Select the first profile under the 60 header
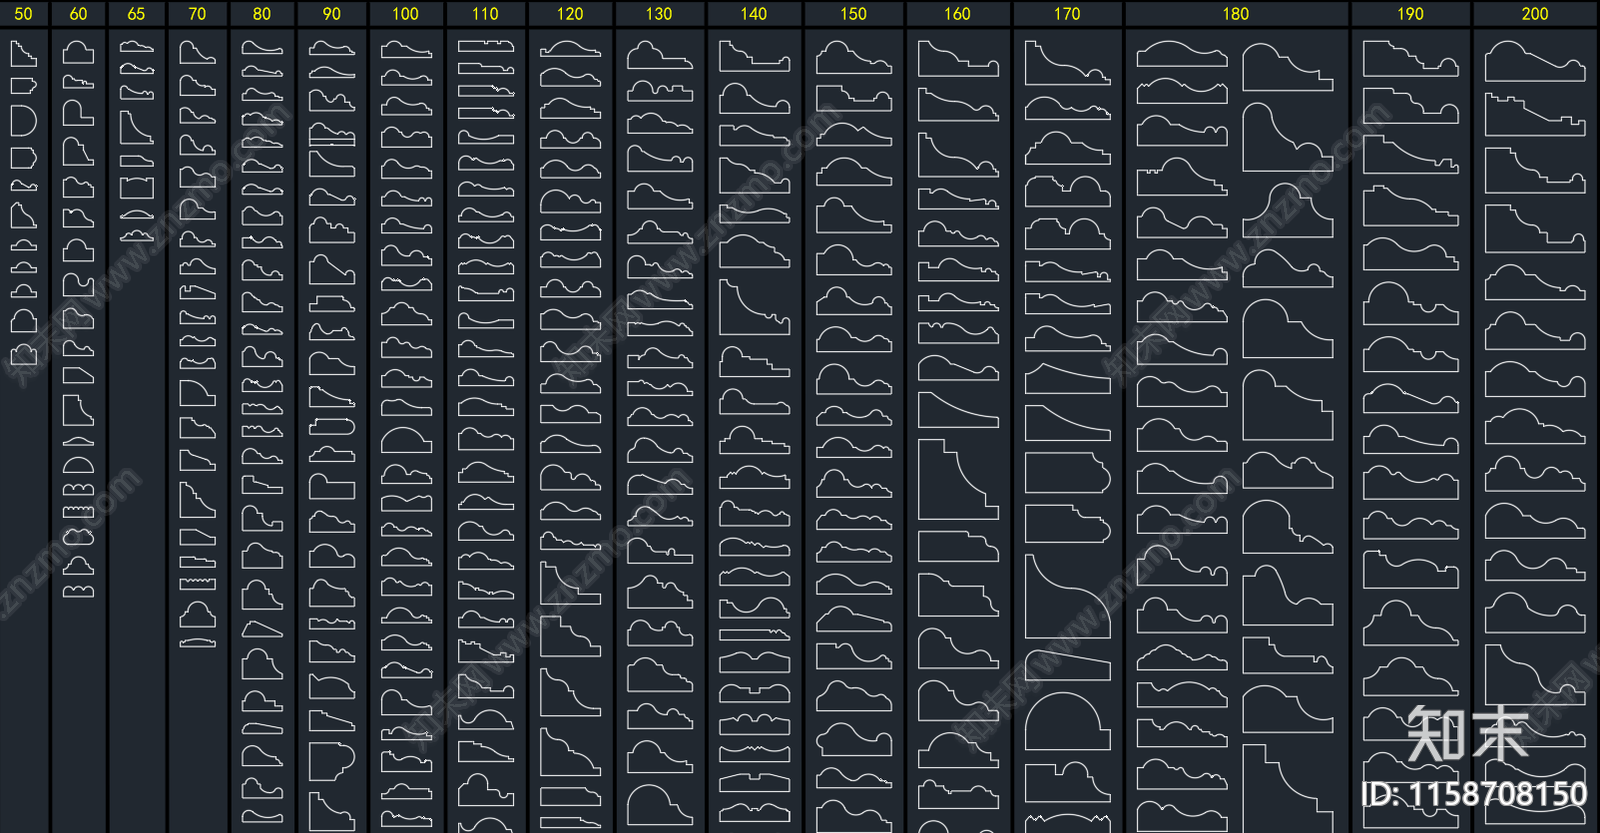This screenshot has height=833, width=1600. pos(78,53)
